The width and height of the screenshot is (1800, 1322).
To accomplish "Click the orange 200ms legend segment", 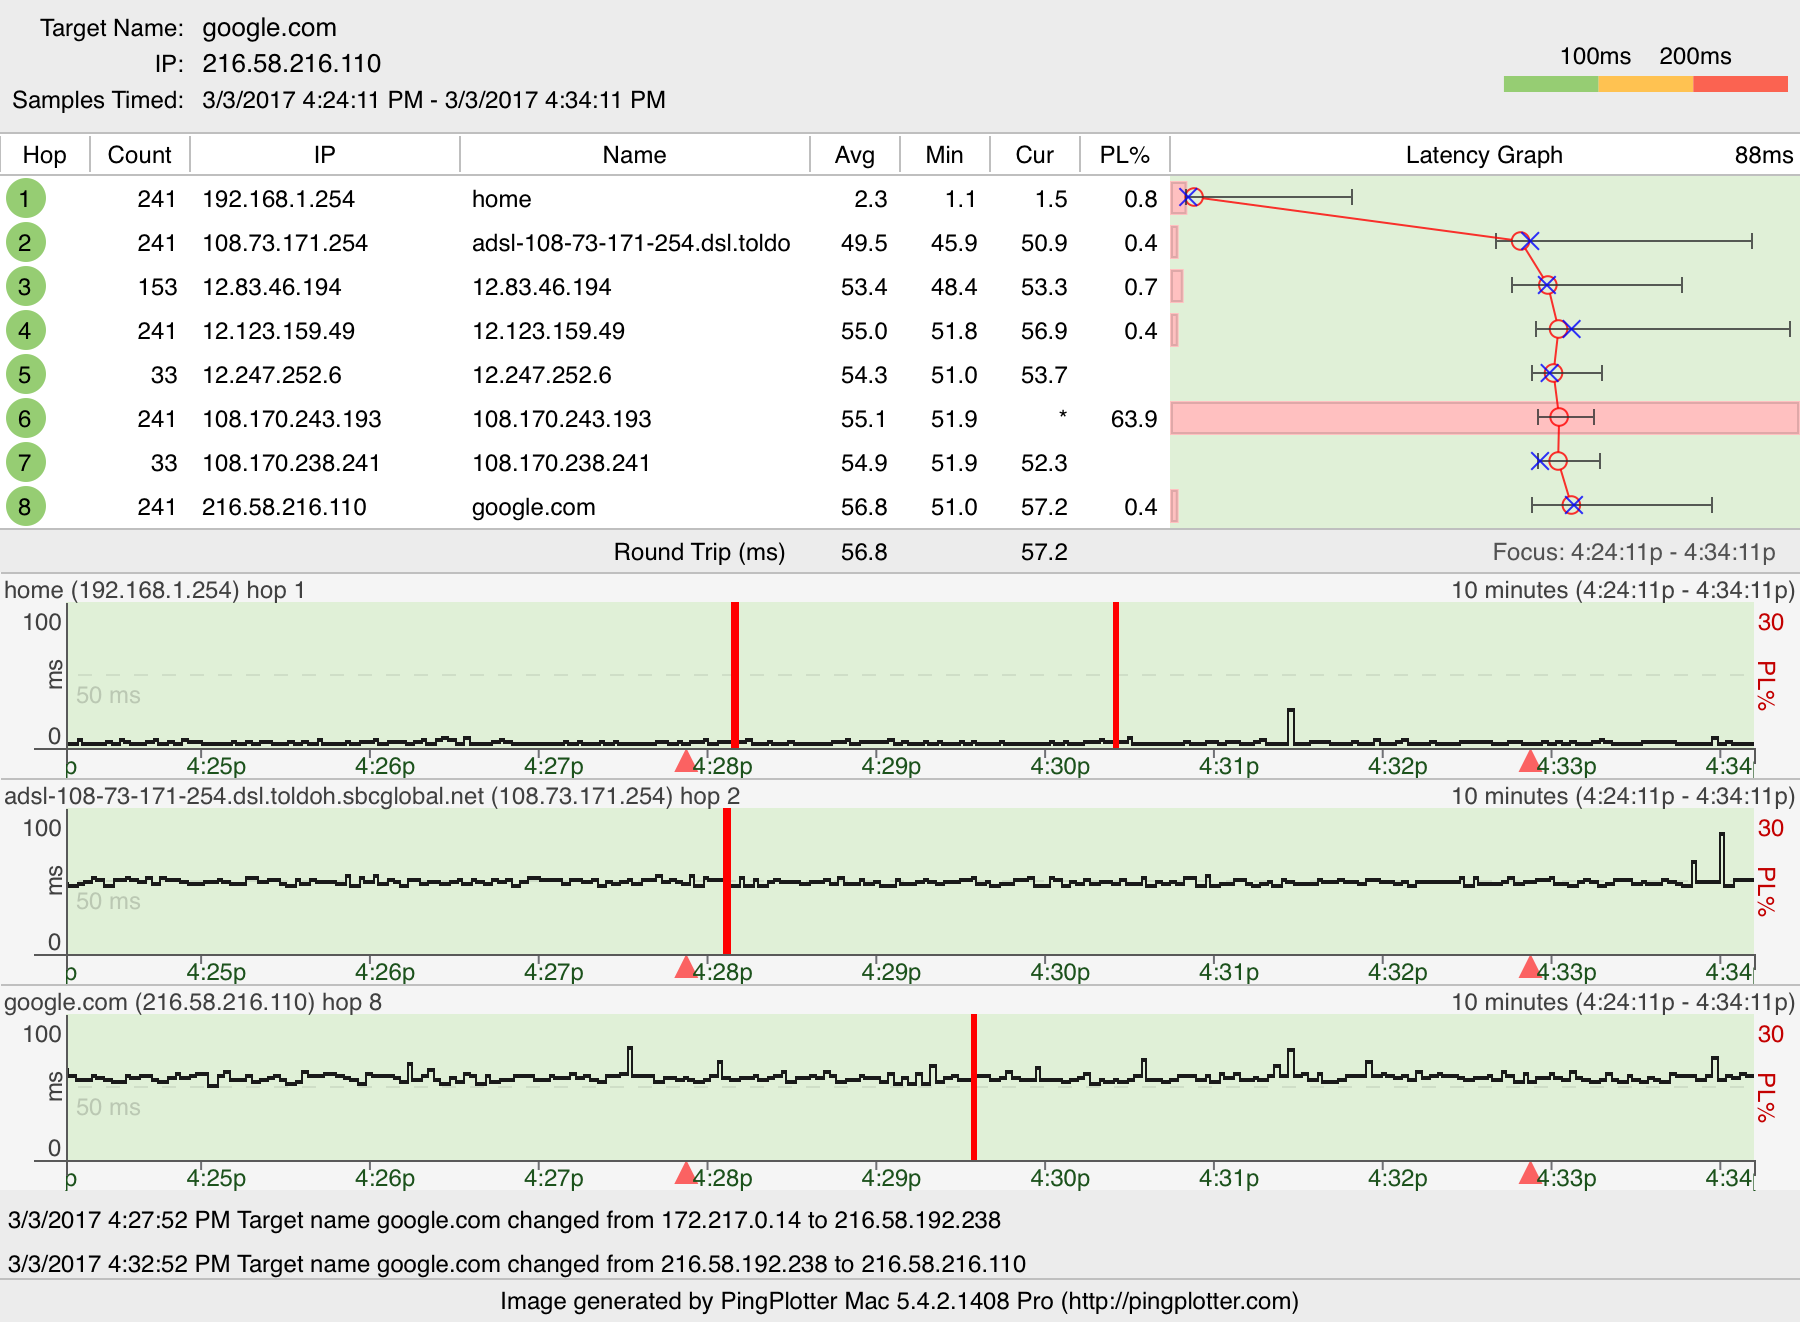I will [x=1645, y=85].
